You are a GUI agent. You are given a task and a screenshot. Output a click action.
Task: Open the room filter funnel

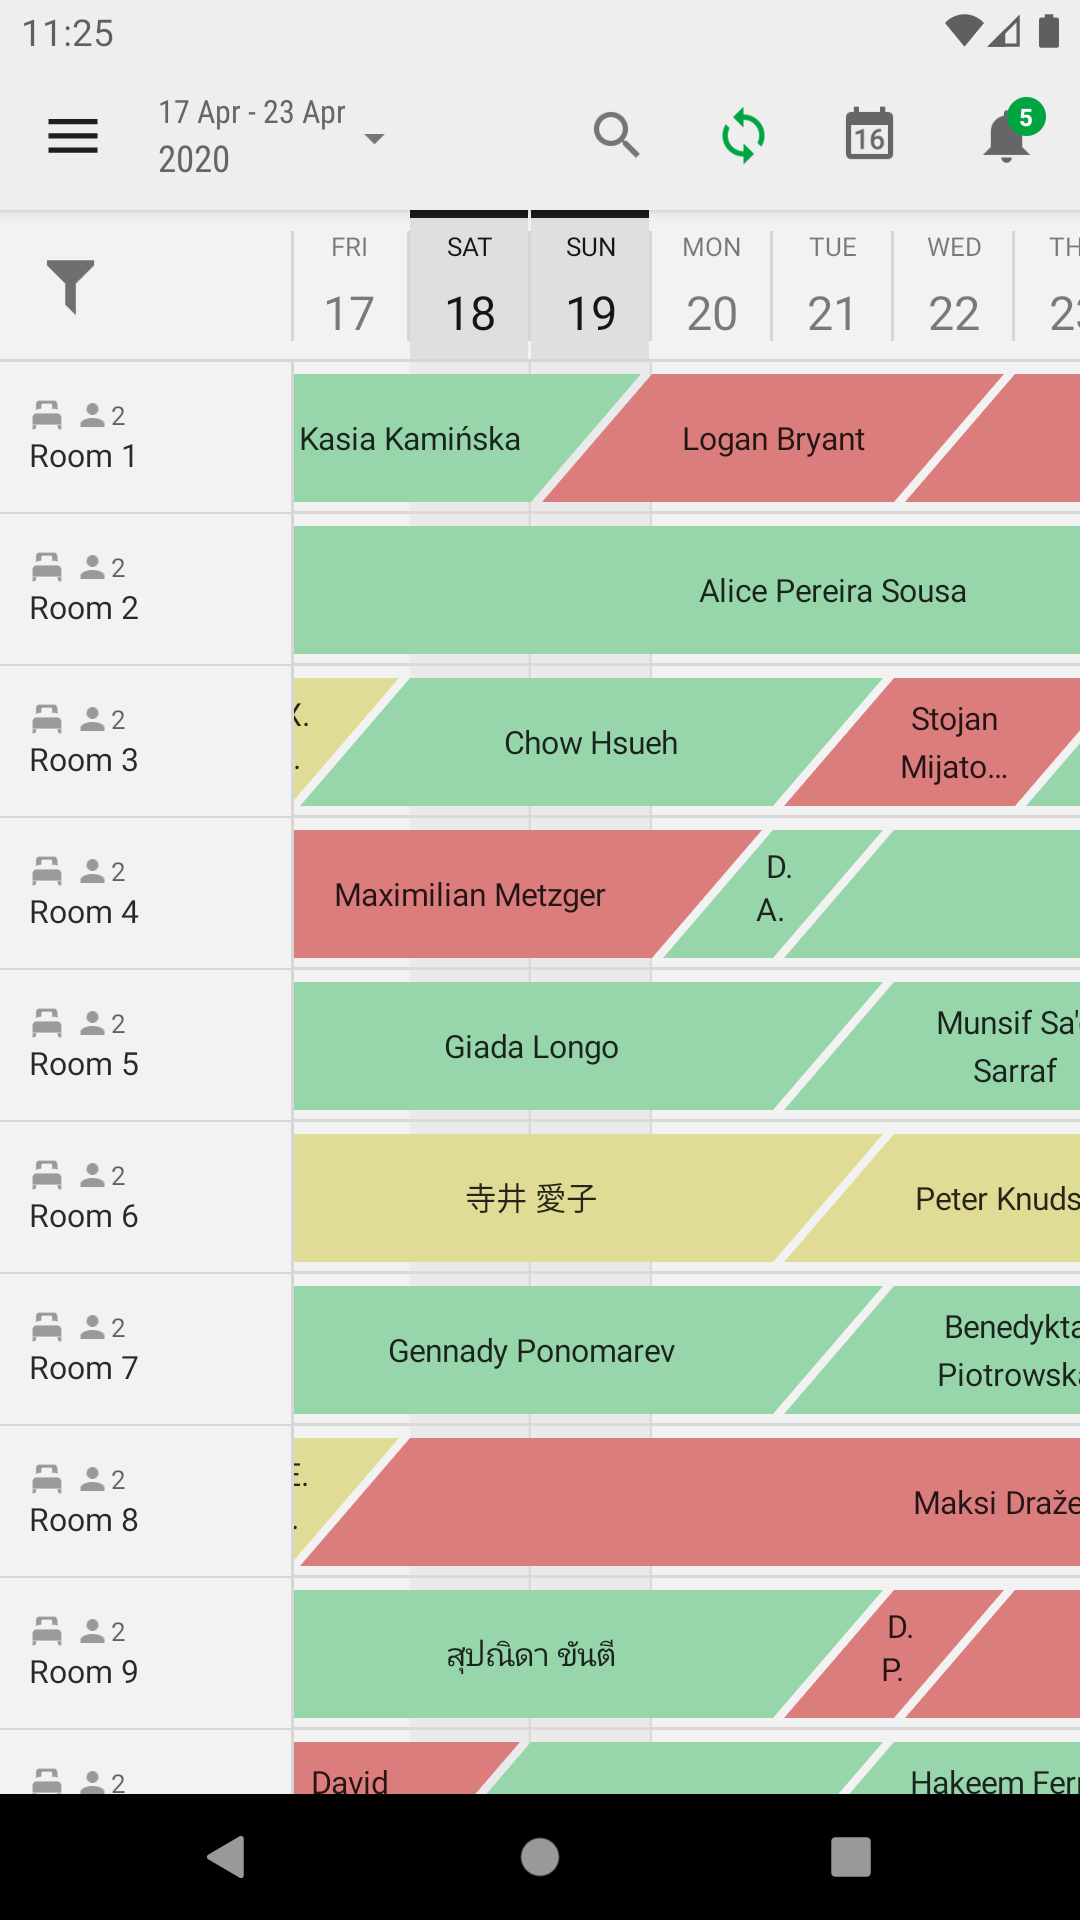coord(72,287)
